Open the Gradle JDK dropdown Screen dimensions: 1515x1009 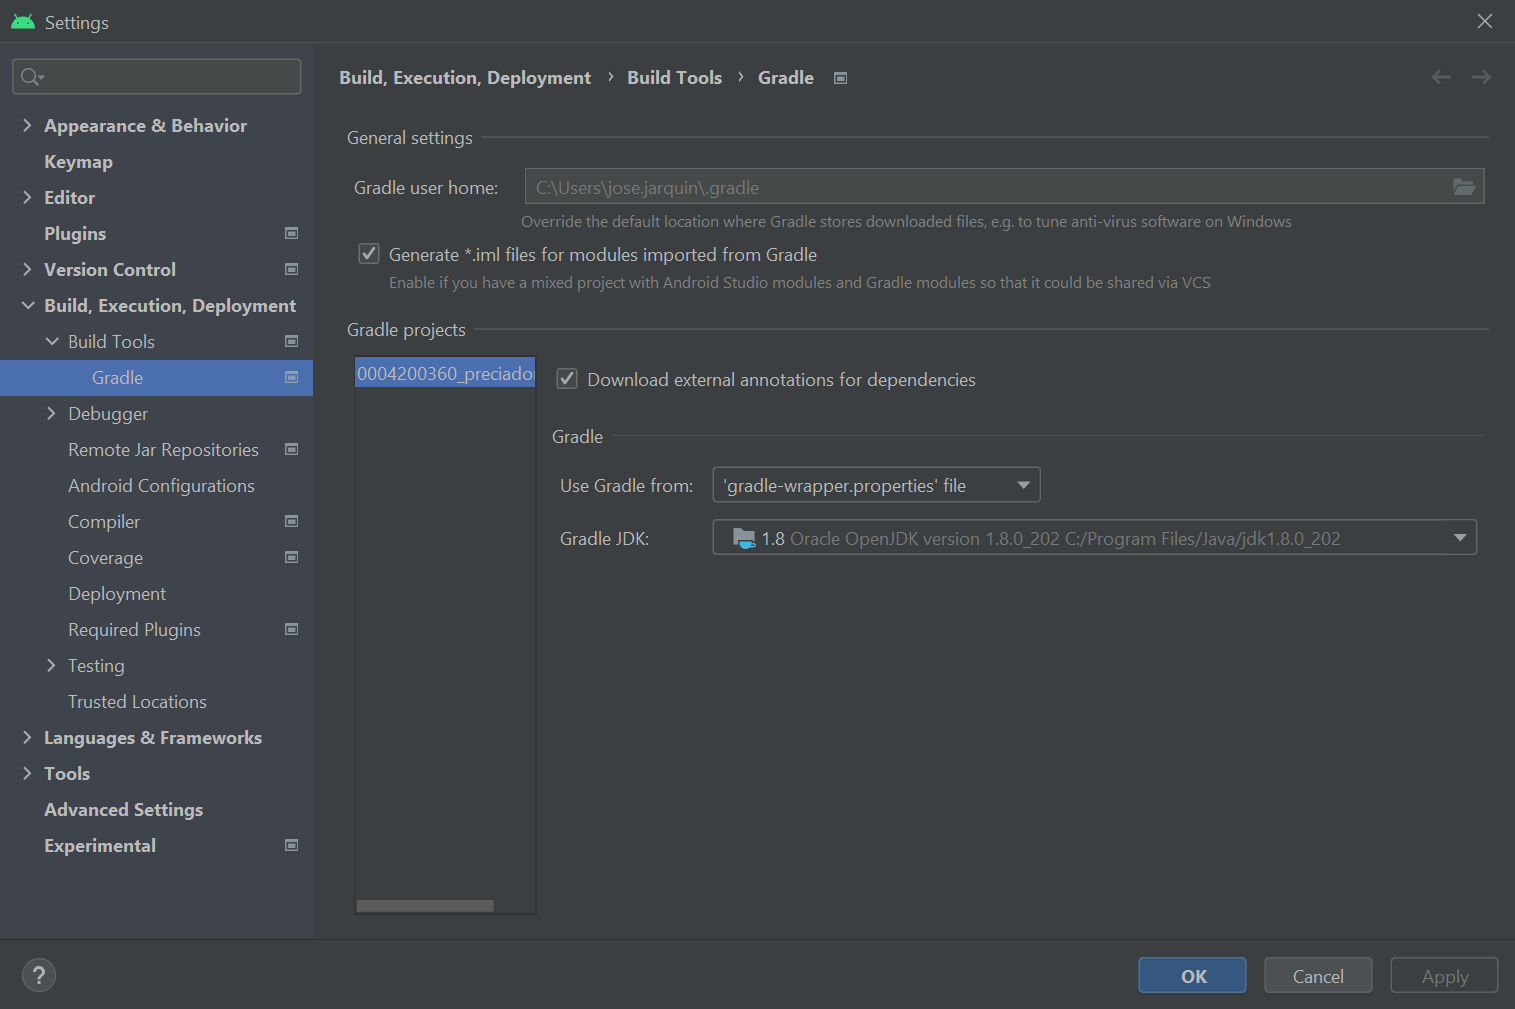[1094, 538]
